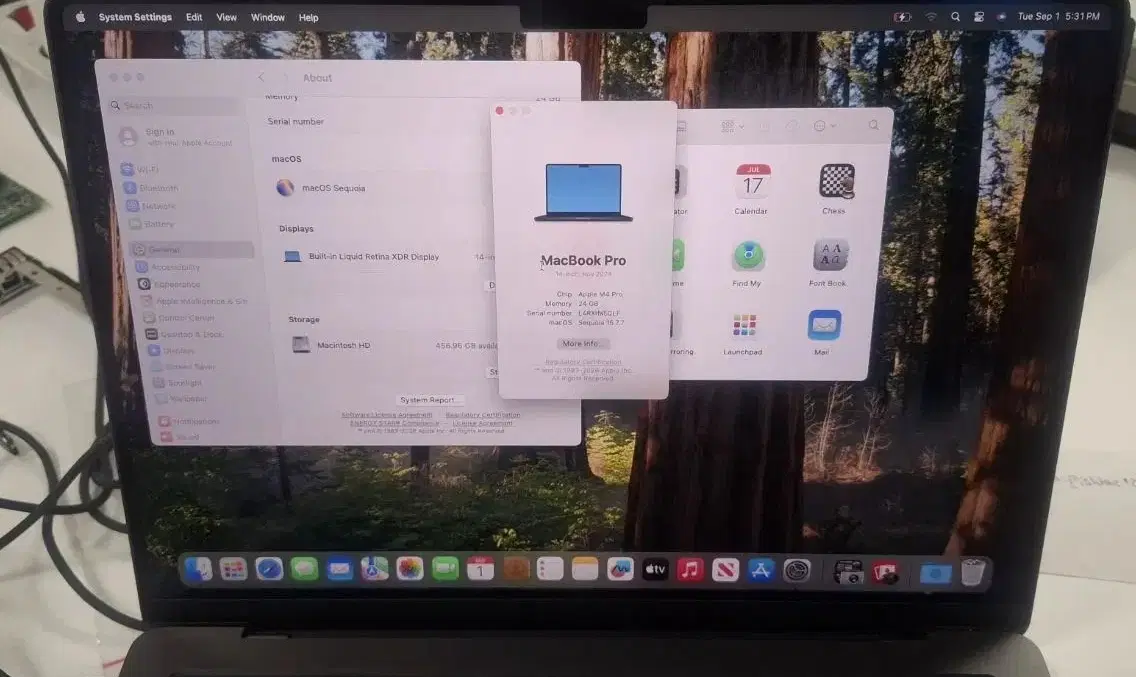Click the System Report button

click(428, 399)
